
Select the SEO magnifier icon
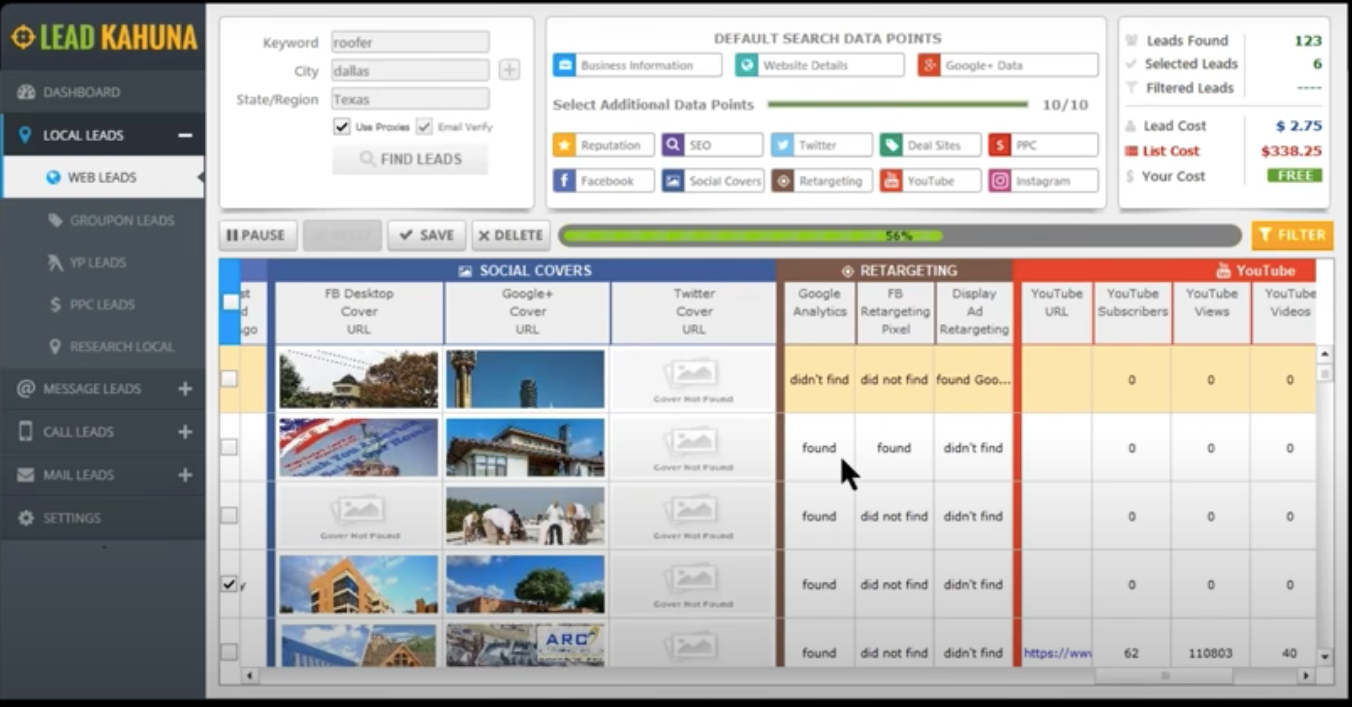pos(673,145)
